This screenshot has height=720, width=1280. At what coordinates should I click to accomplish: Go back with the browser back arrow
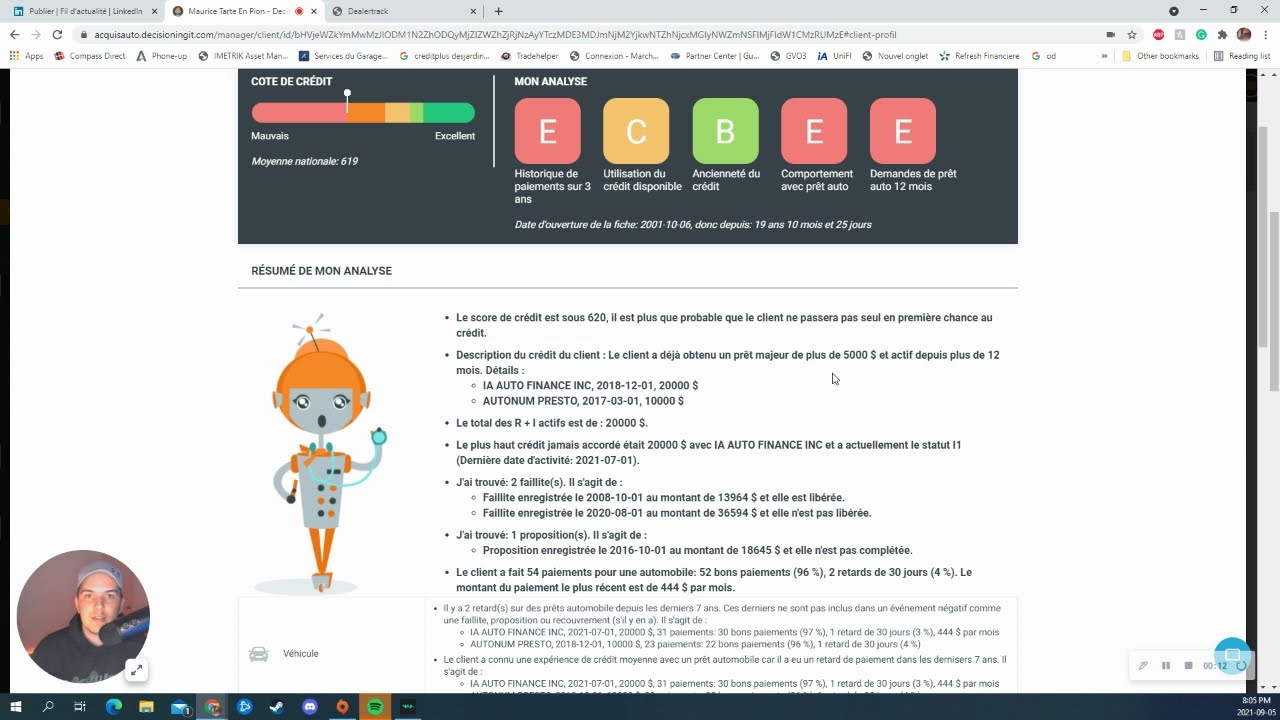[14, 34]
